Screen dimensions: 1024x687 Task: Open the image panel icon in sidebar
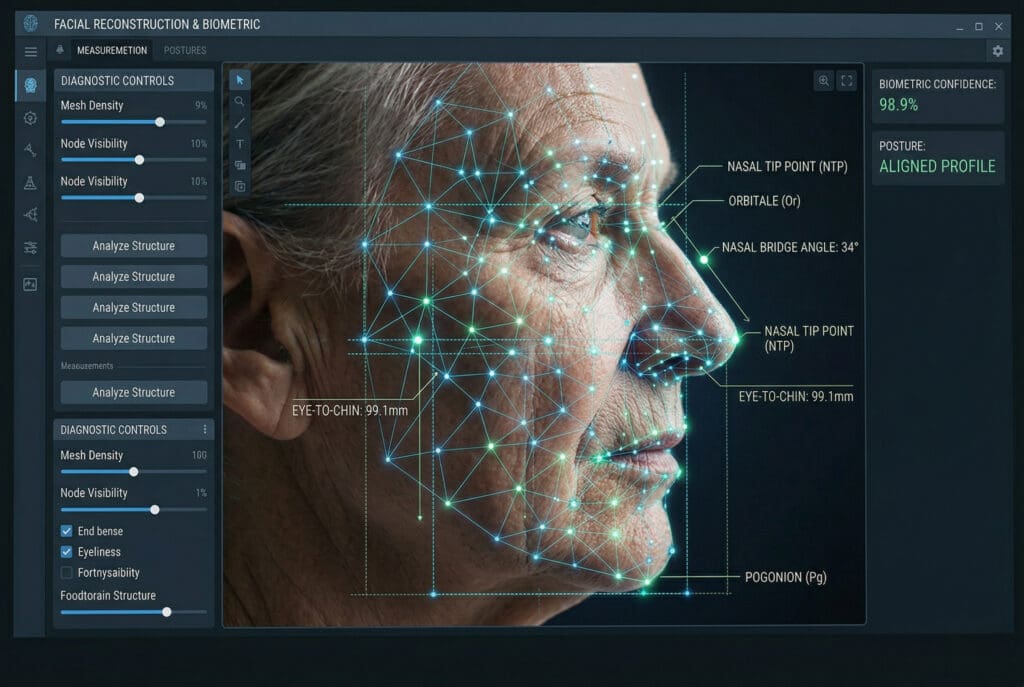tap(30, 284)
